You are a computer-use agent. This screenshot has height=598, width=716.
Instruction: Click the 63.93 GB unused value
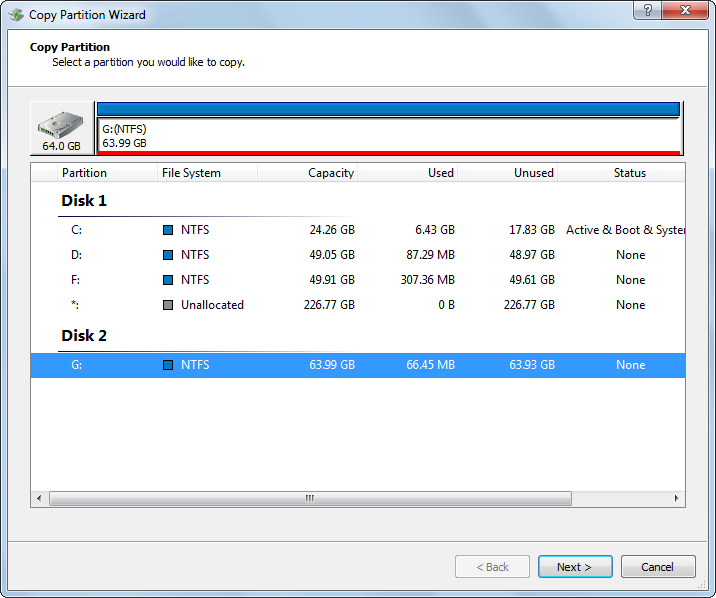[532, 365]
